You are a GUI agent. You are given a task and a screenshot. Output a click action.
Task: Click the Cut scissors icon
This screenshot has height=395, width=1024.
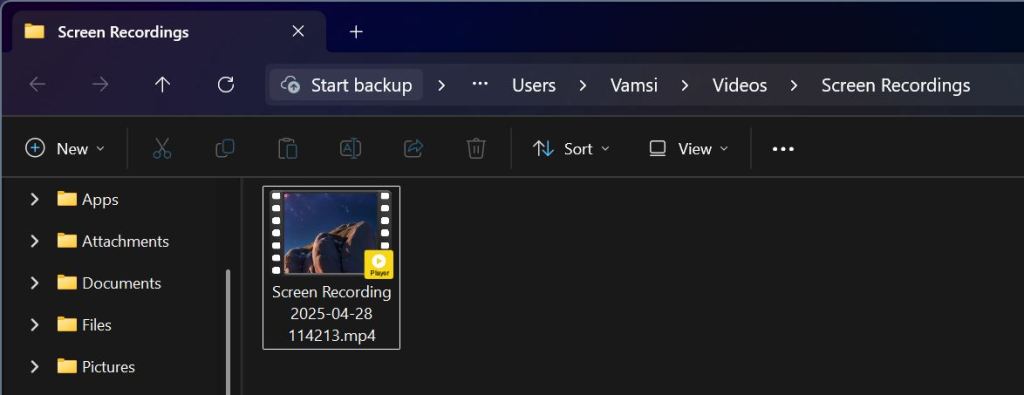pos(162,149)
